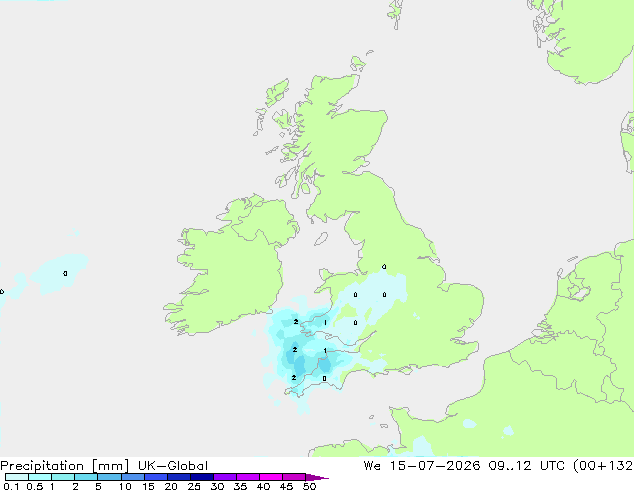This screenshot has width=634, height=490.
Task: Click the 0.5–1 mm legend color box
Action: pyautogui.click(x=40, y=477)
